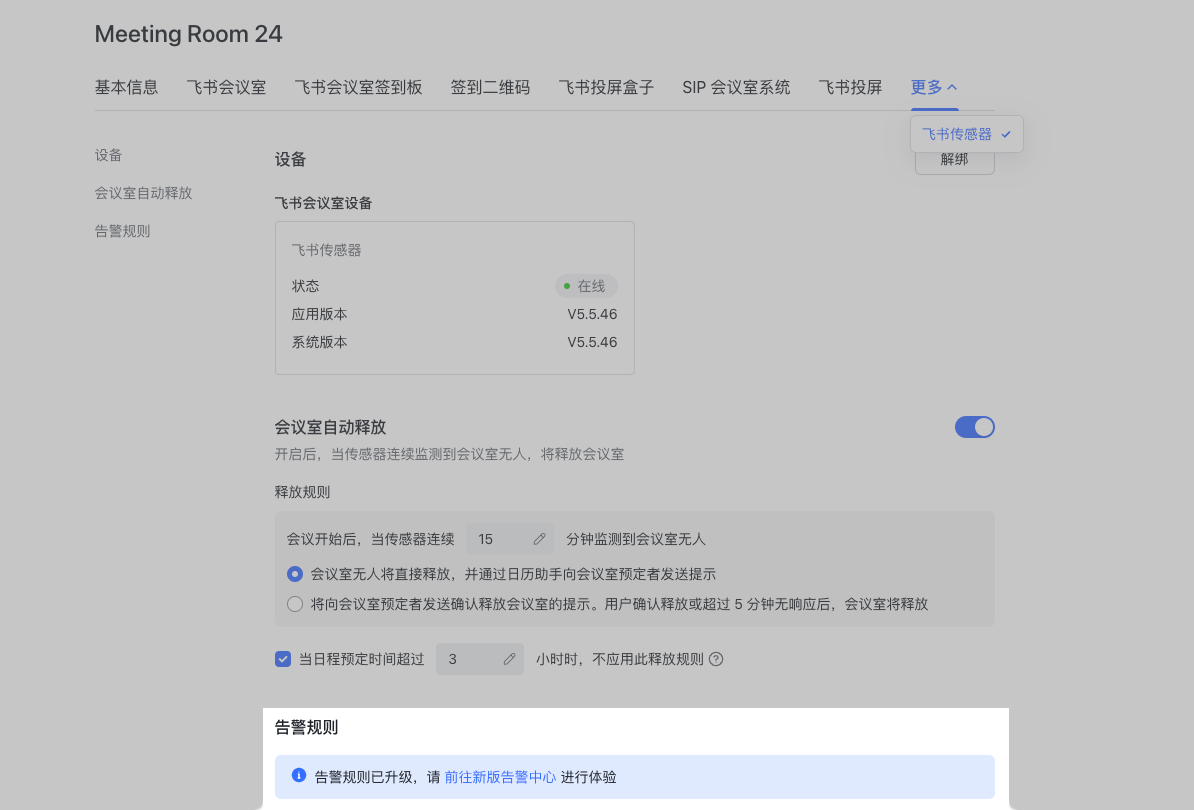
Task: Collapse the 更多 dropdown tab
Action: [934, 88]
